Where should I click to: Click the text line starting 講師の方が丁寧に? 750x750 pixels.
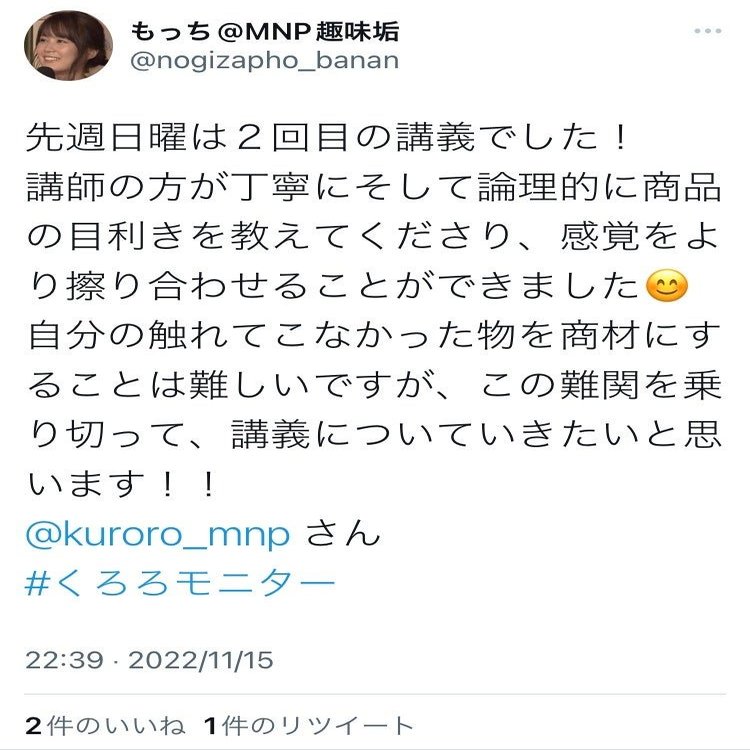374,188
